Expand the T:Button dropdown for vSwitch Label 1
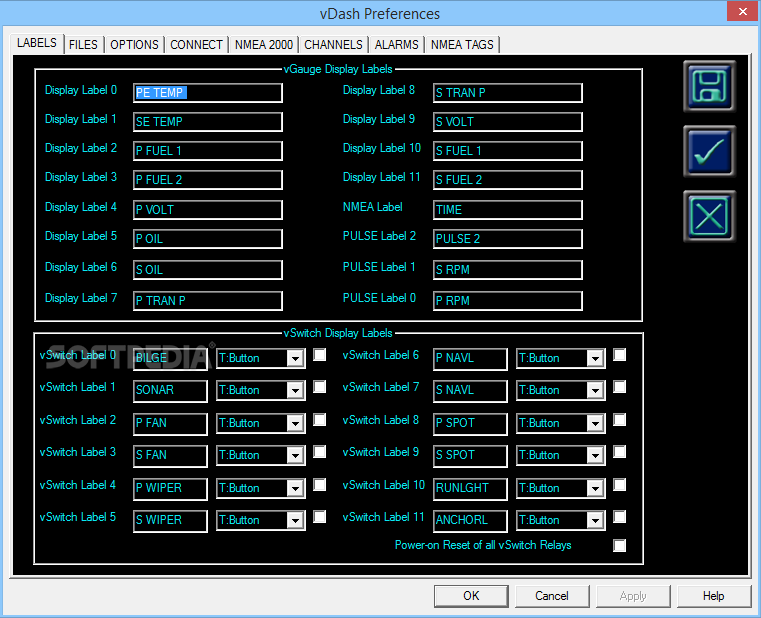761x618 pixels. pyautogui.click(x=261, y=391)
